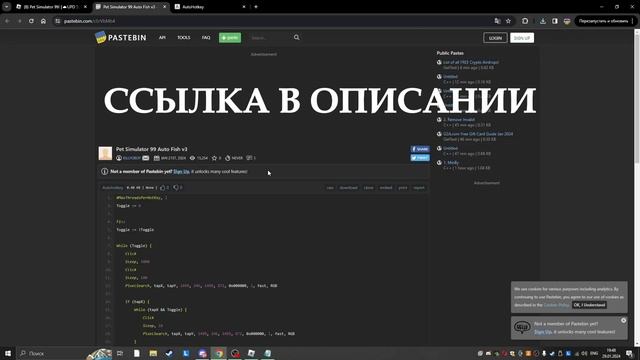
Task: Go to the browser home page icon
Action: pos(43,21)
